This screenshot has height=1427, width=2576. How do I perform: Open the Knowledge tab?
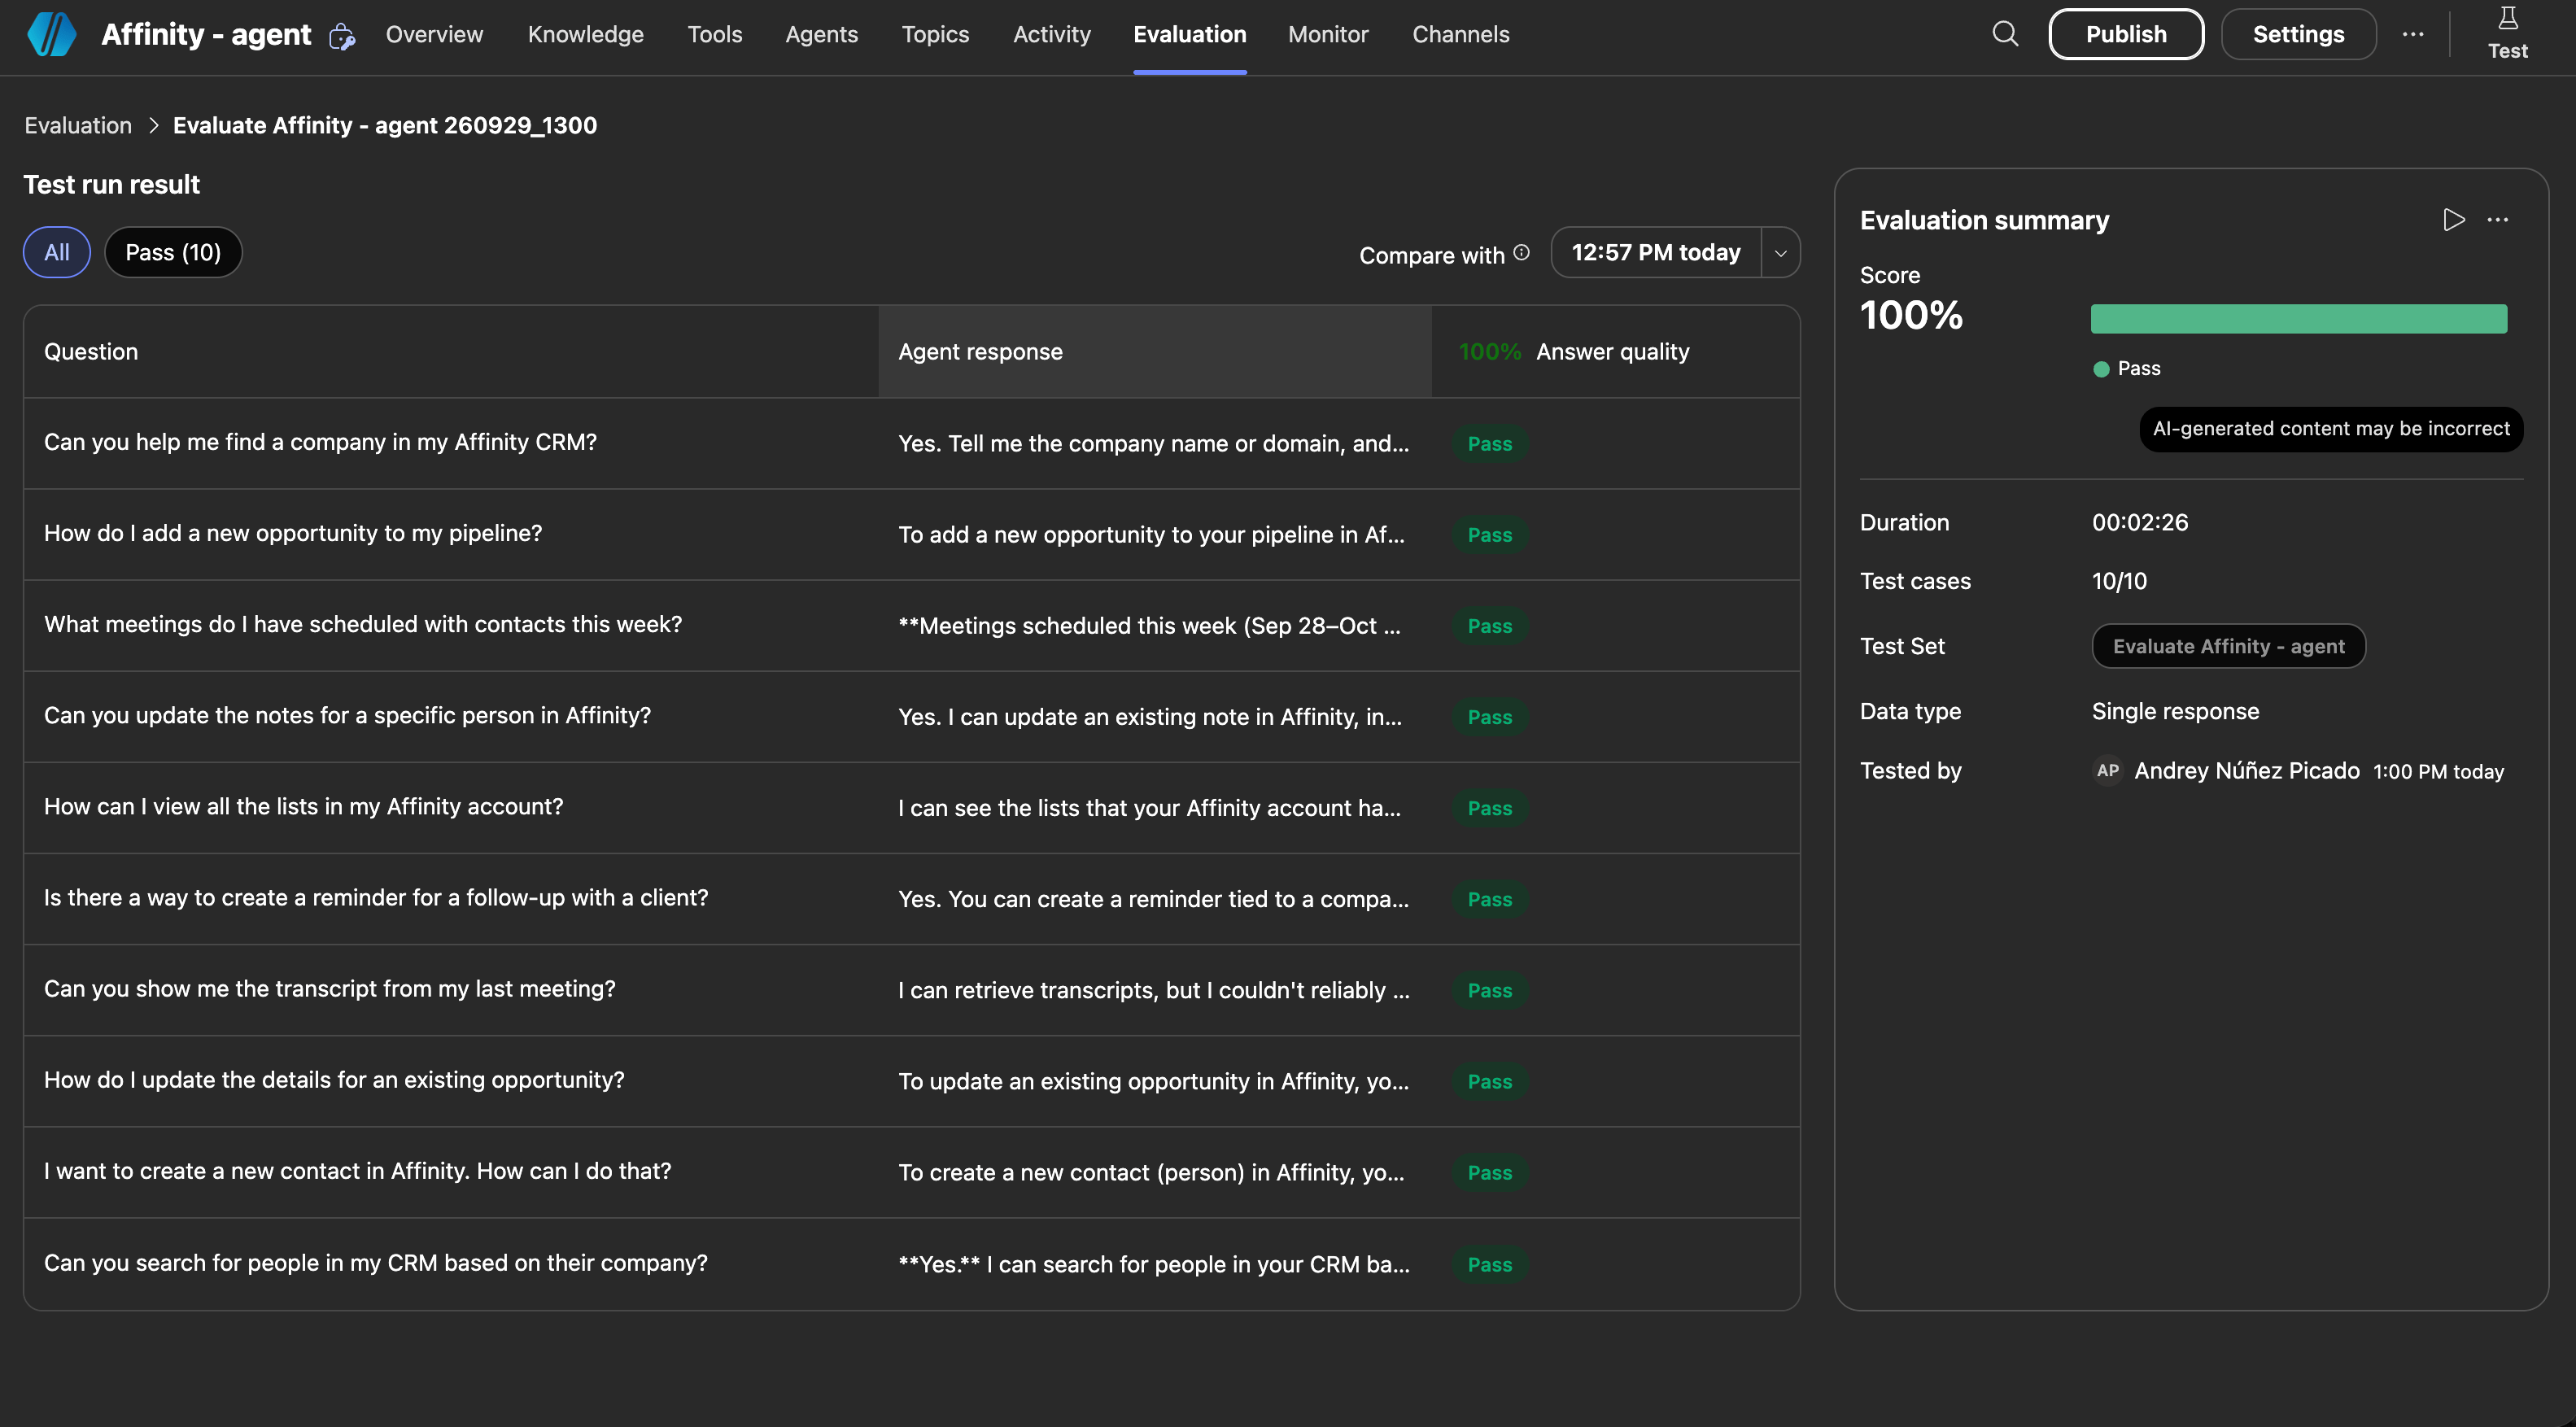point(586,34)
